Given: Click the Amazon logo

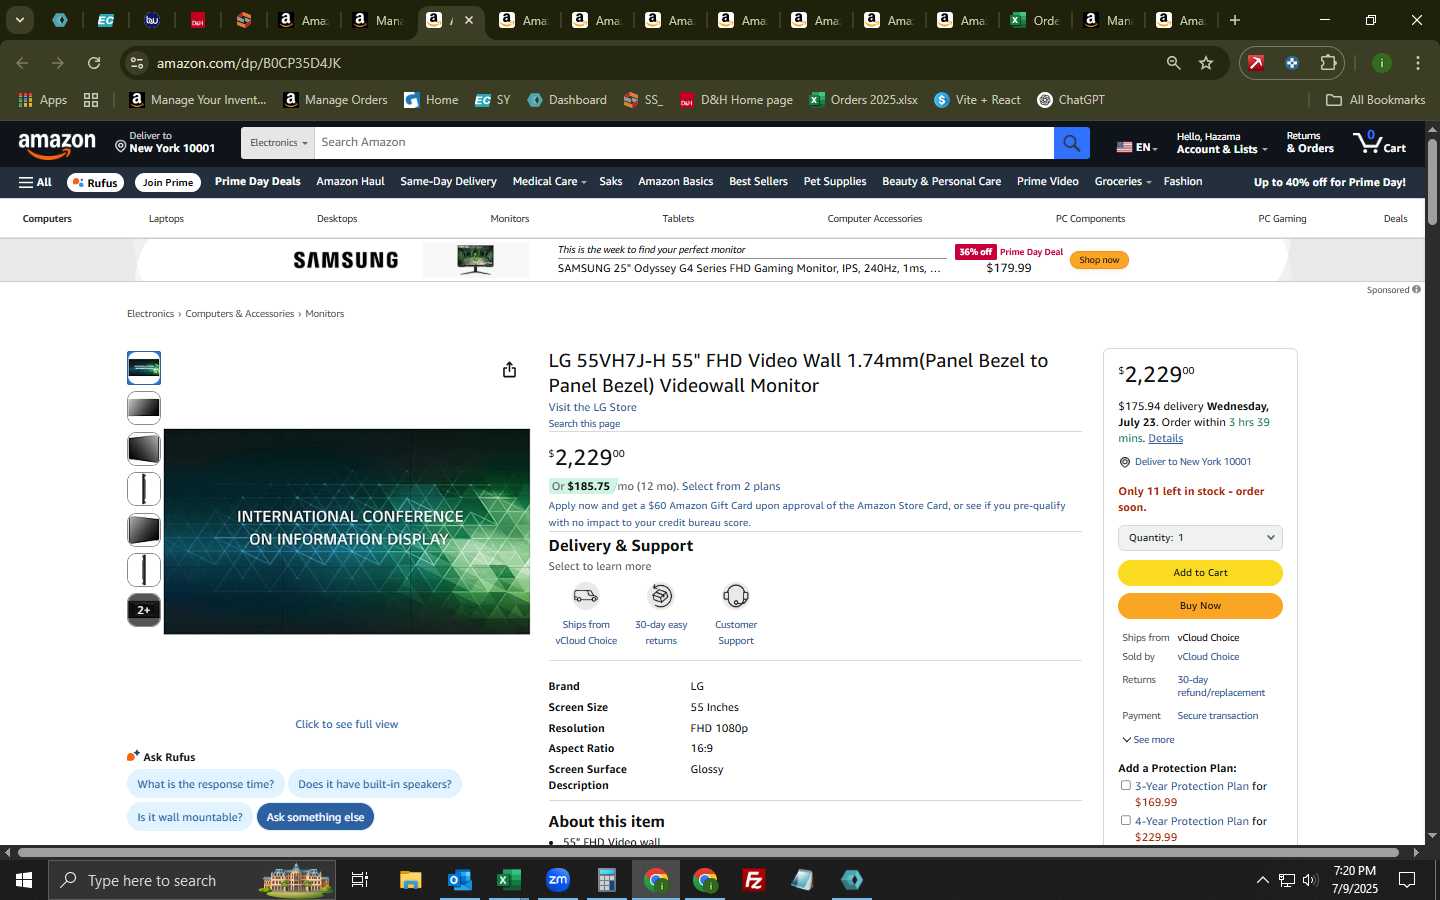Looking at the screenshot, I should coord(57,145).
